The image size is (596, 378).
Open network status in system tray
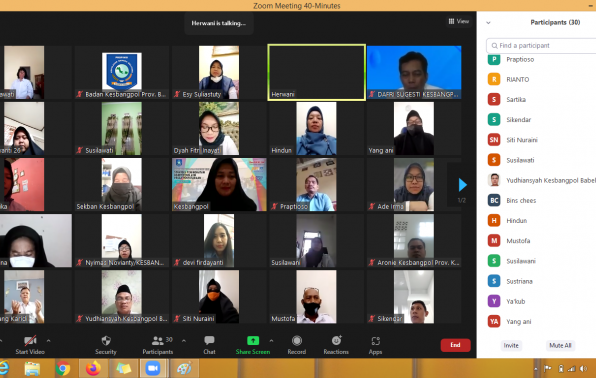pyautogui.click(x=572, y=368)
